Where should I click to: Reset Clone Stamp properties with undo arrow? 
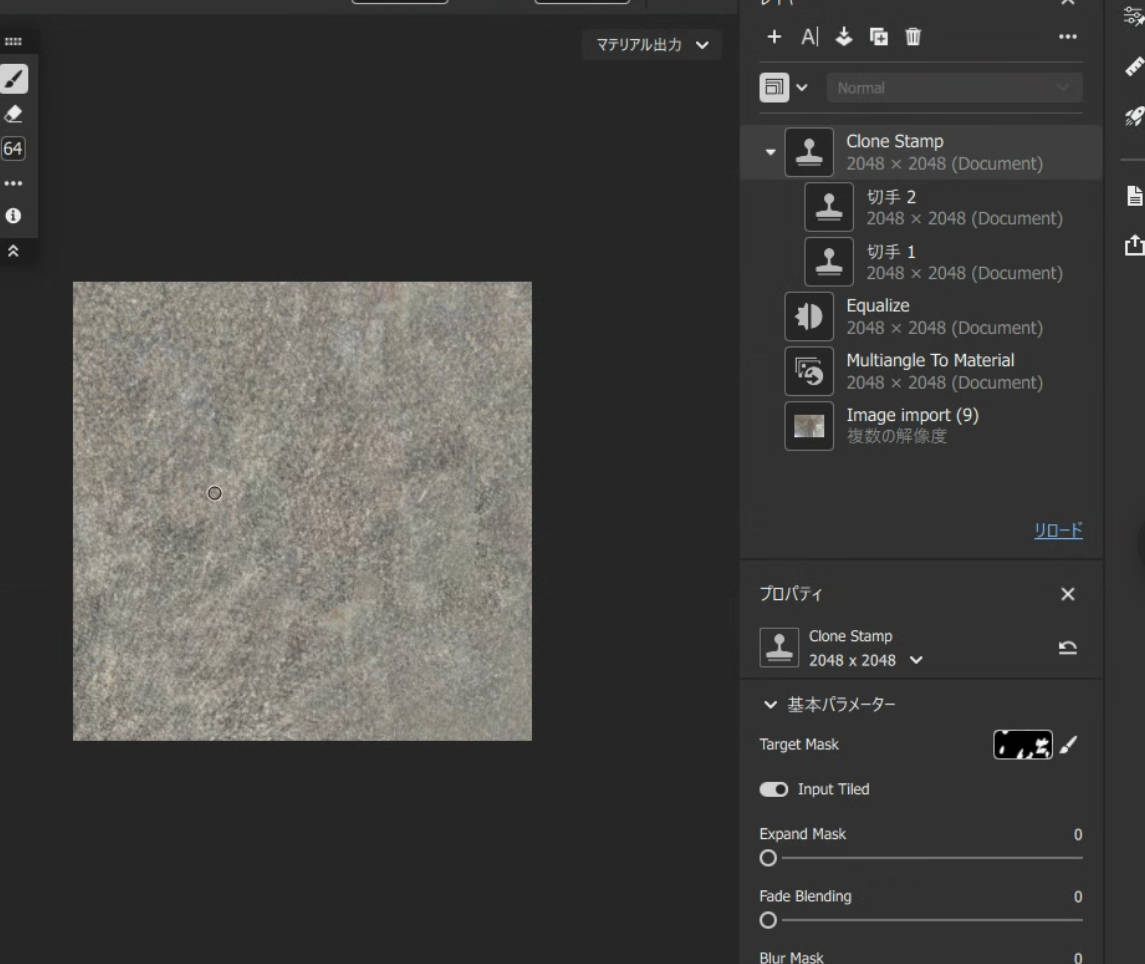click(1068, 648)
